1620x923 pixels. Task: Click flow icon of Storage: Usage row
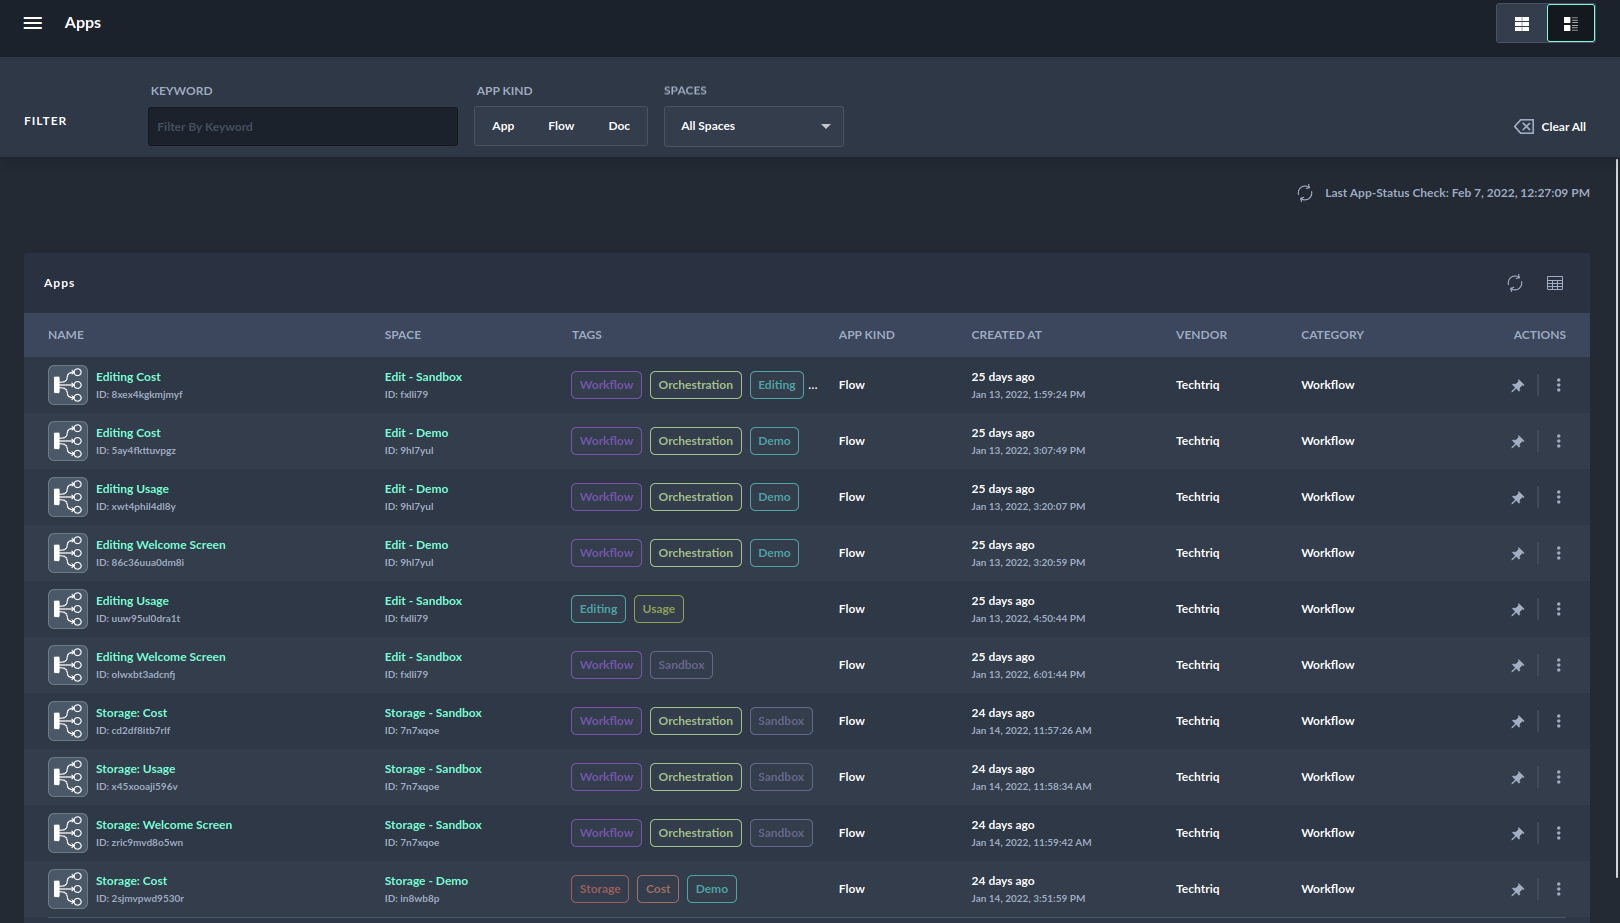68,777
